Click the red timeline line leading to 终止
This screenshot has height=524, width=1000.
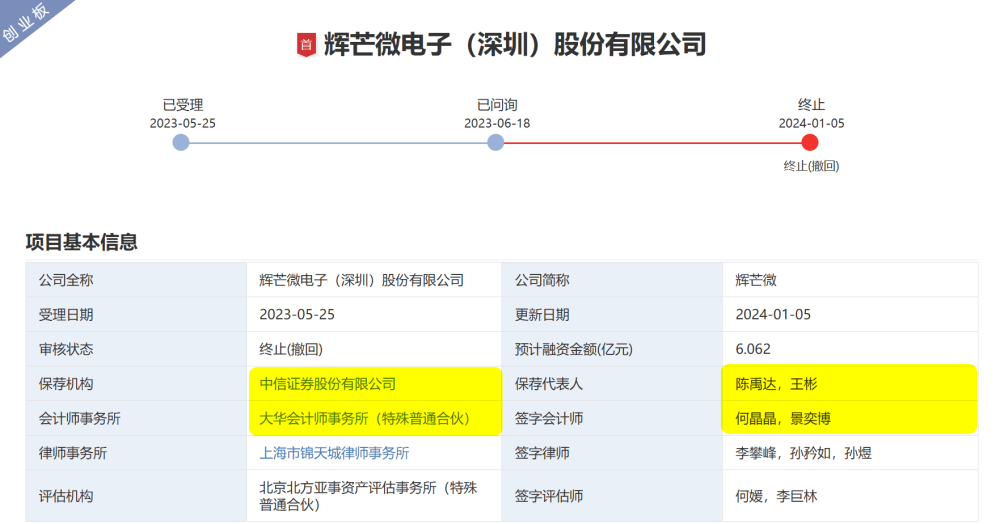click(652, 143)
